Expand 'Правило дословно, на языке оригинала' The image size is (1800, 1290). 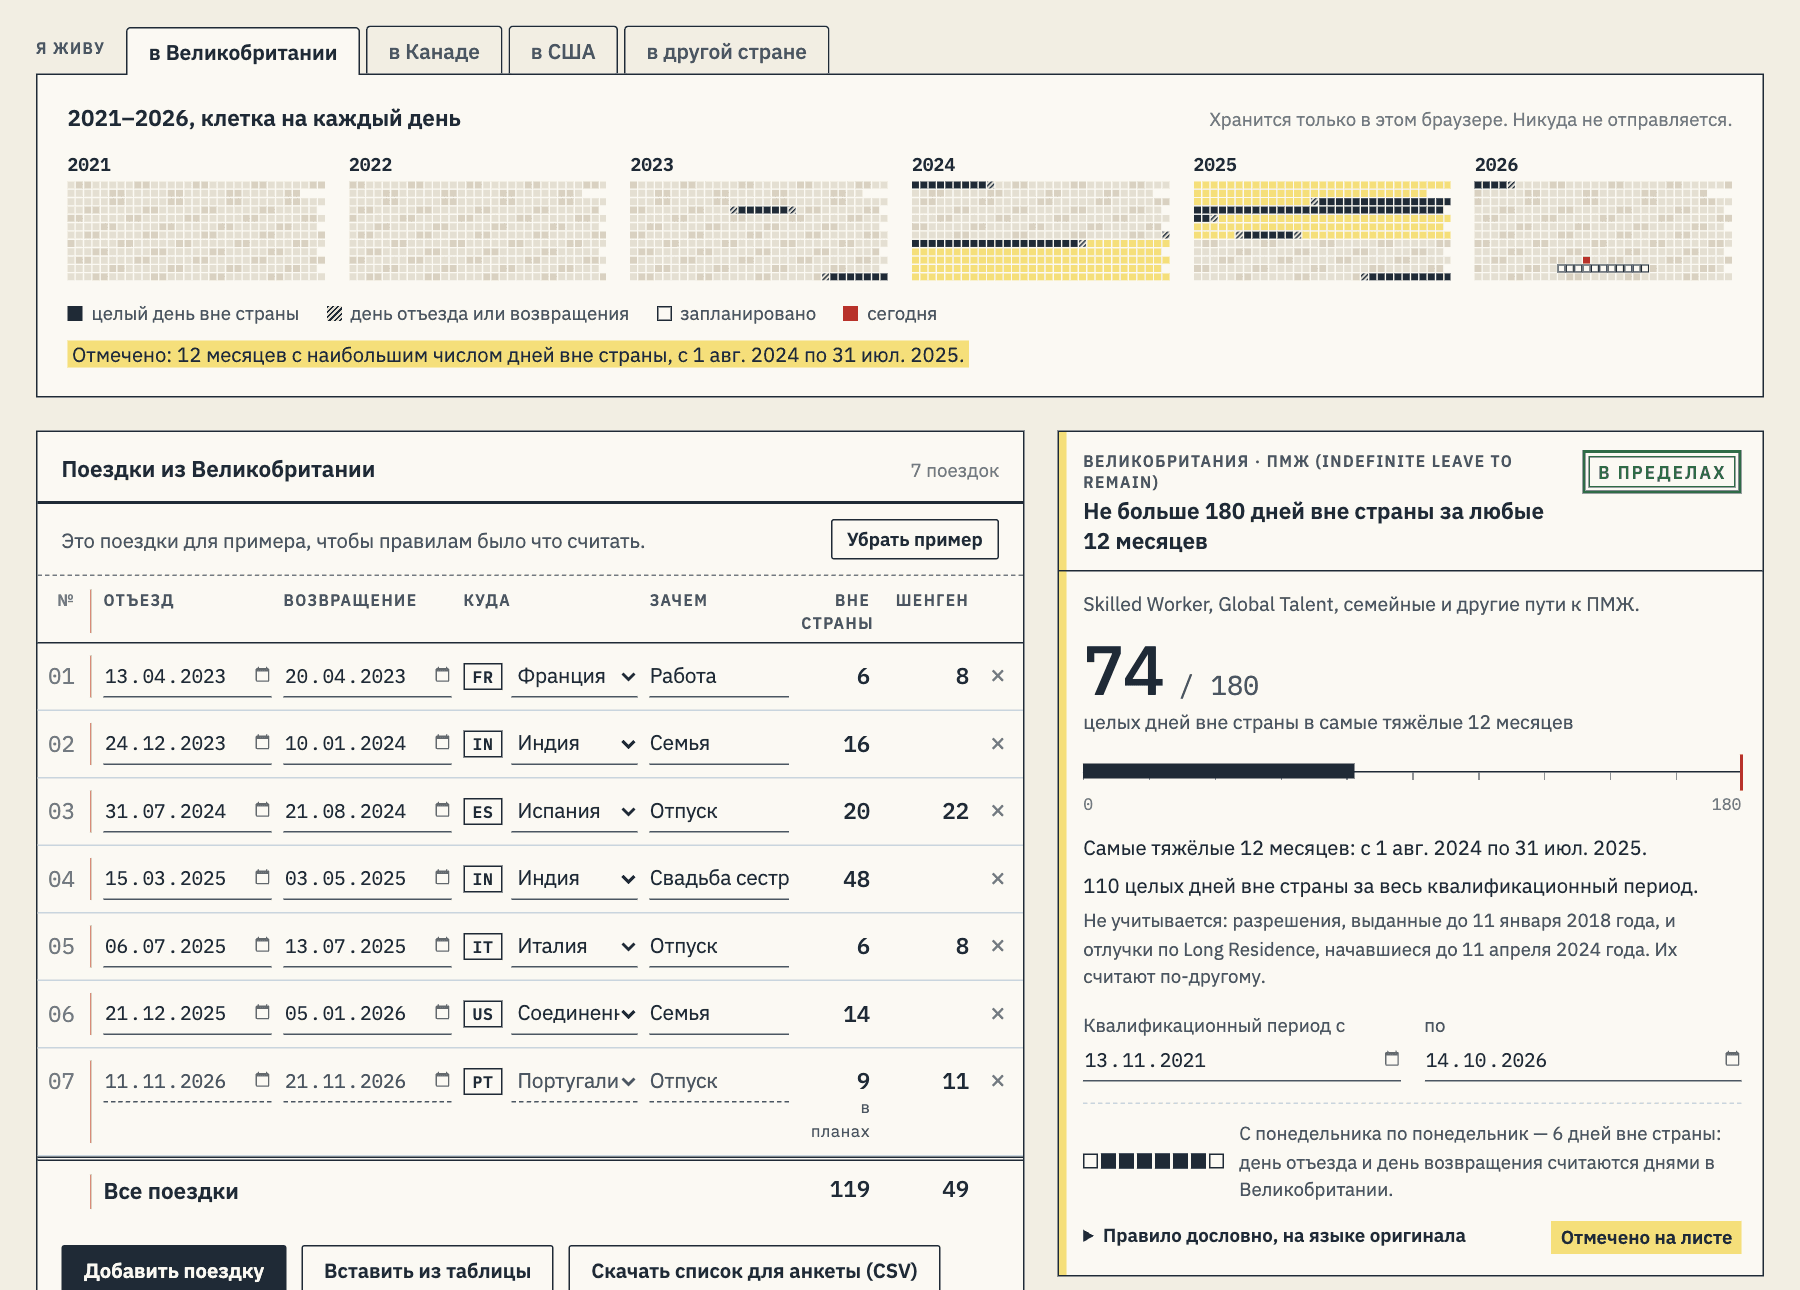(1274, 1236)
